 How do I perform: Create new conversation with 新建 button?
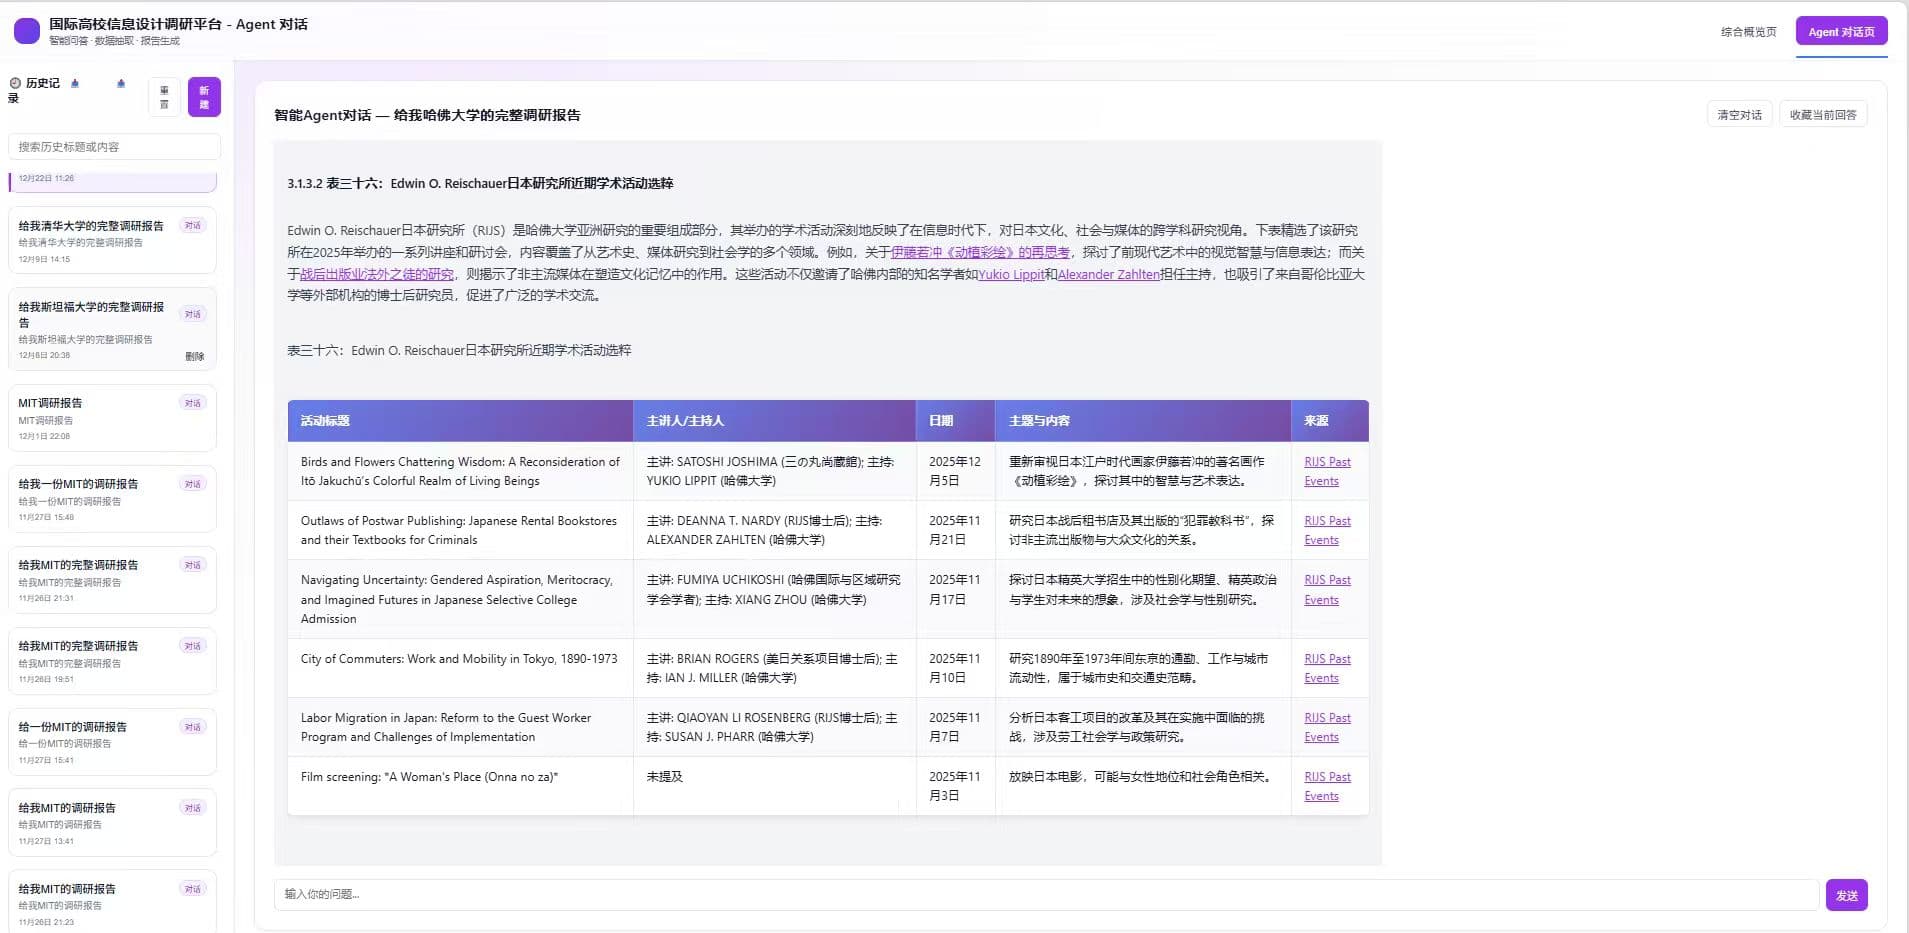[204, 97]
